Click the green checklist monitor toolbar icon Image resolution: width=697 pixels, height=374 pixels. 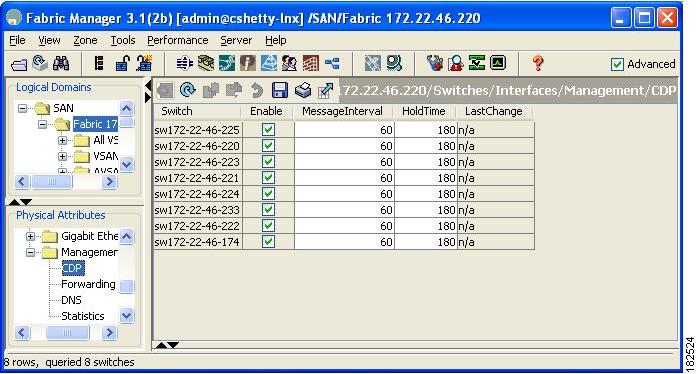[477, 63]
